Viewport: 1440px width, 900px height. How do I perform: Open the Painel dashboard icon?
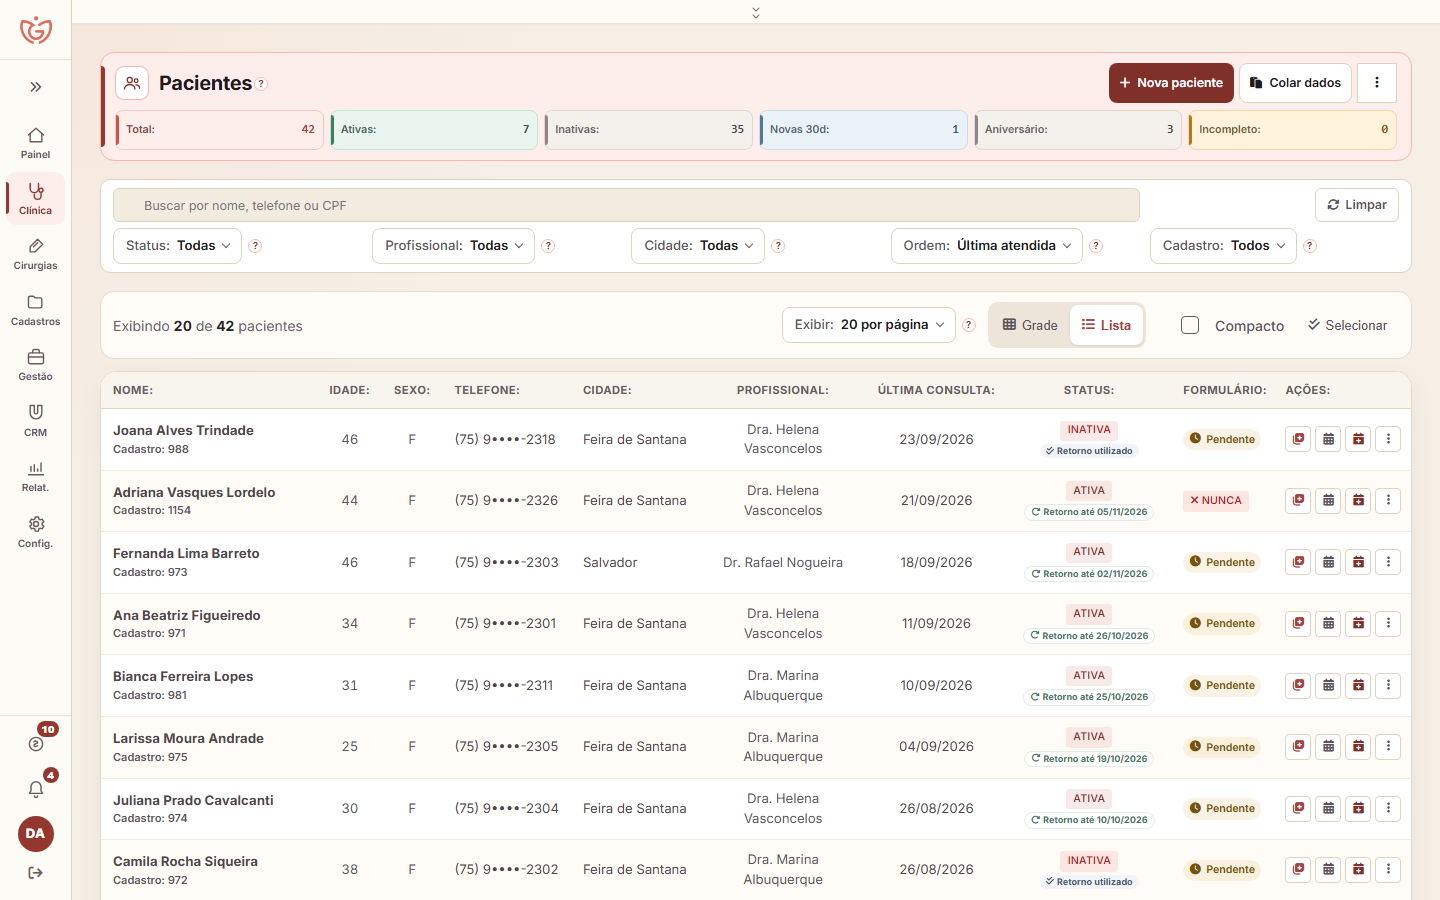[35, 143]
